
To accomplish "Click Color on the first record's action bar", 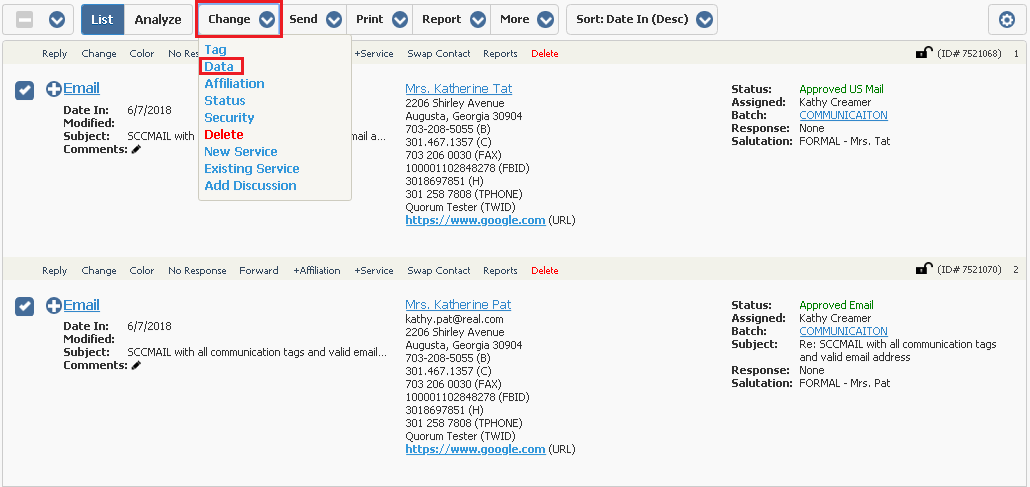I will click(x=142, y=54).
